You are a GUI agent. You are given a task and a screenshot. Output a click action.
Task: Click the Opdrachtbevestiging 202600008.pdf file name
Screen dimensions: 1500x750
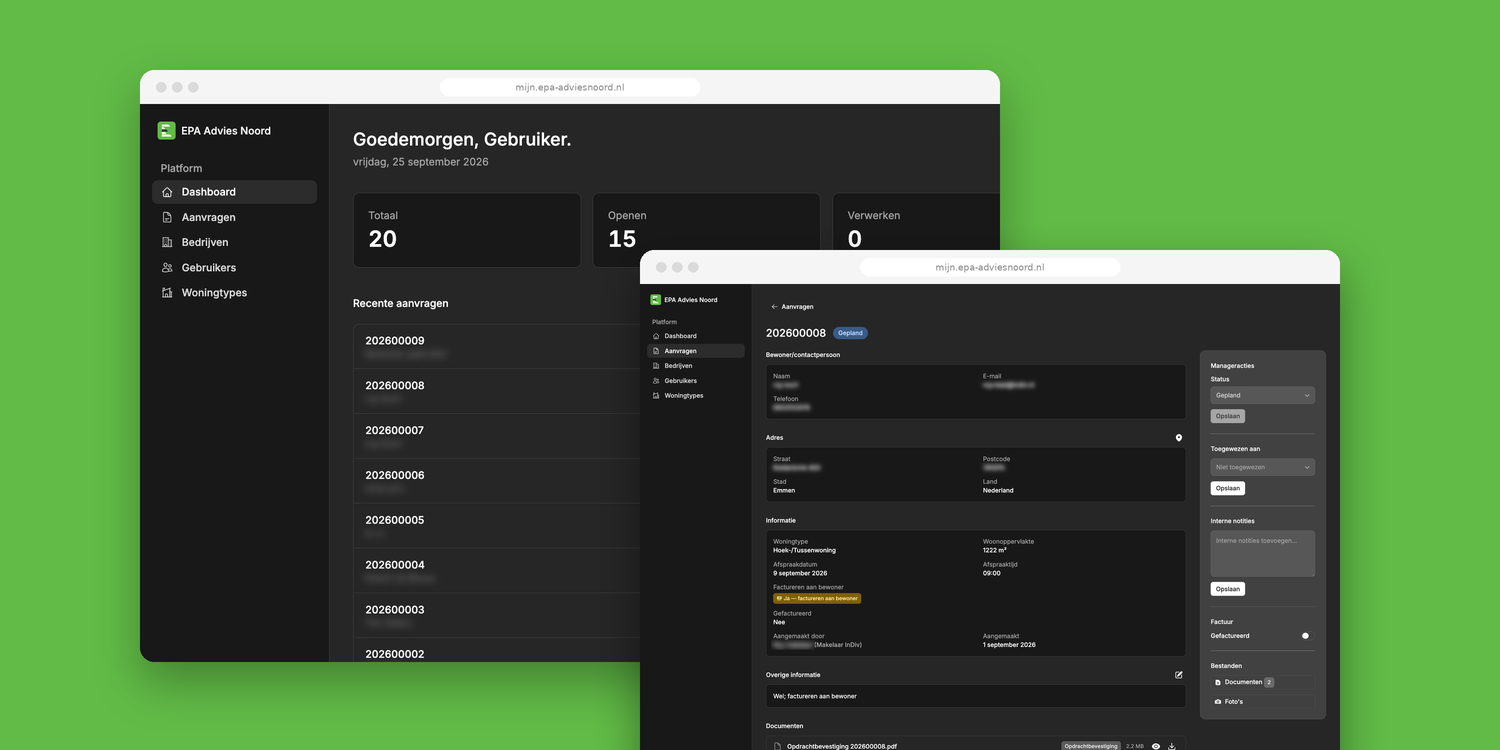coord(842,746)
